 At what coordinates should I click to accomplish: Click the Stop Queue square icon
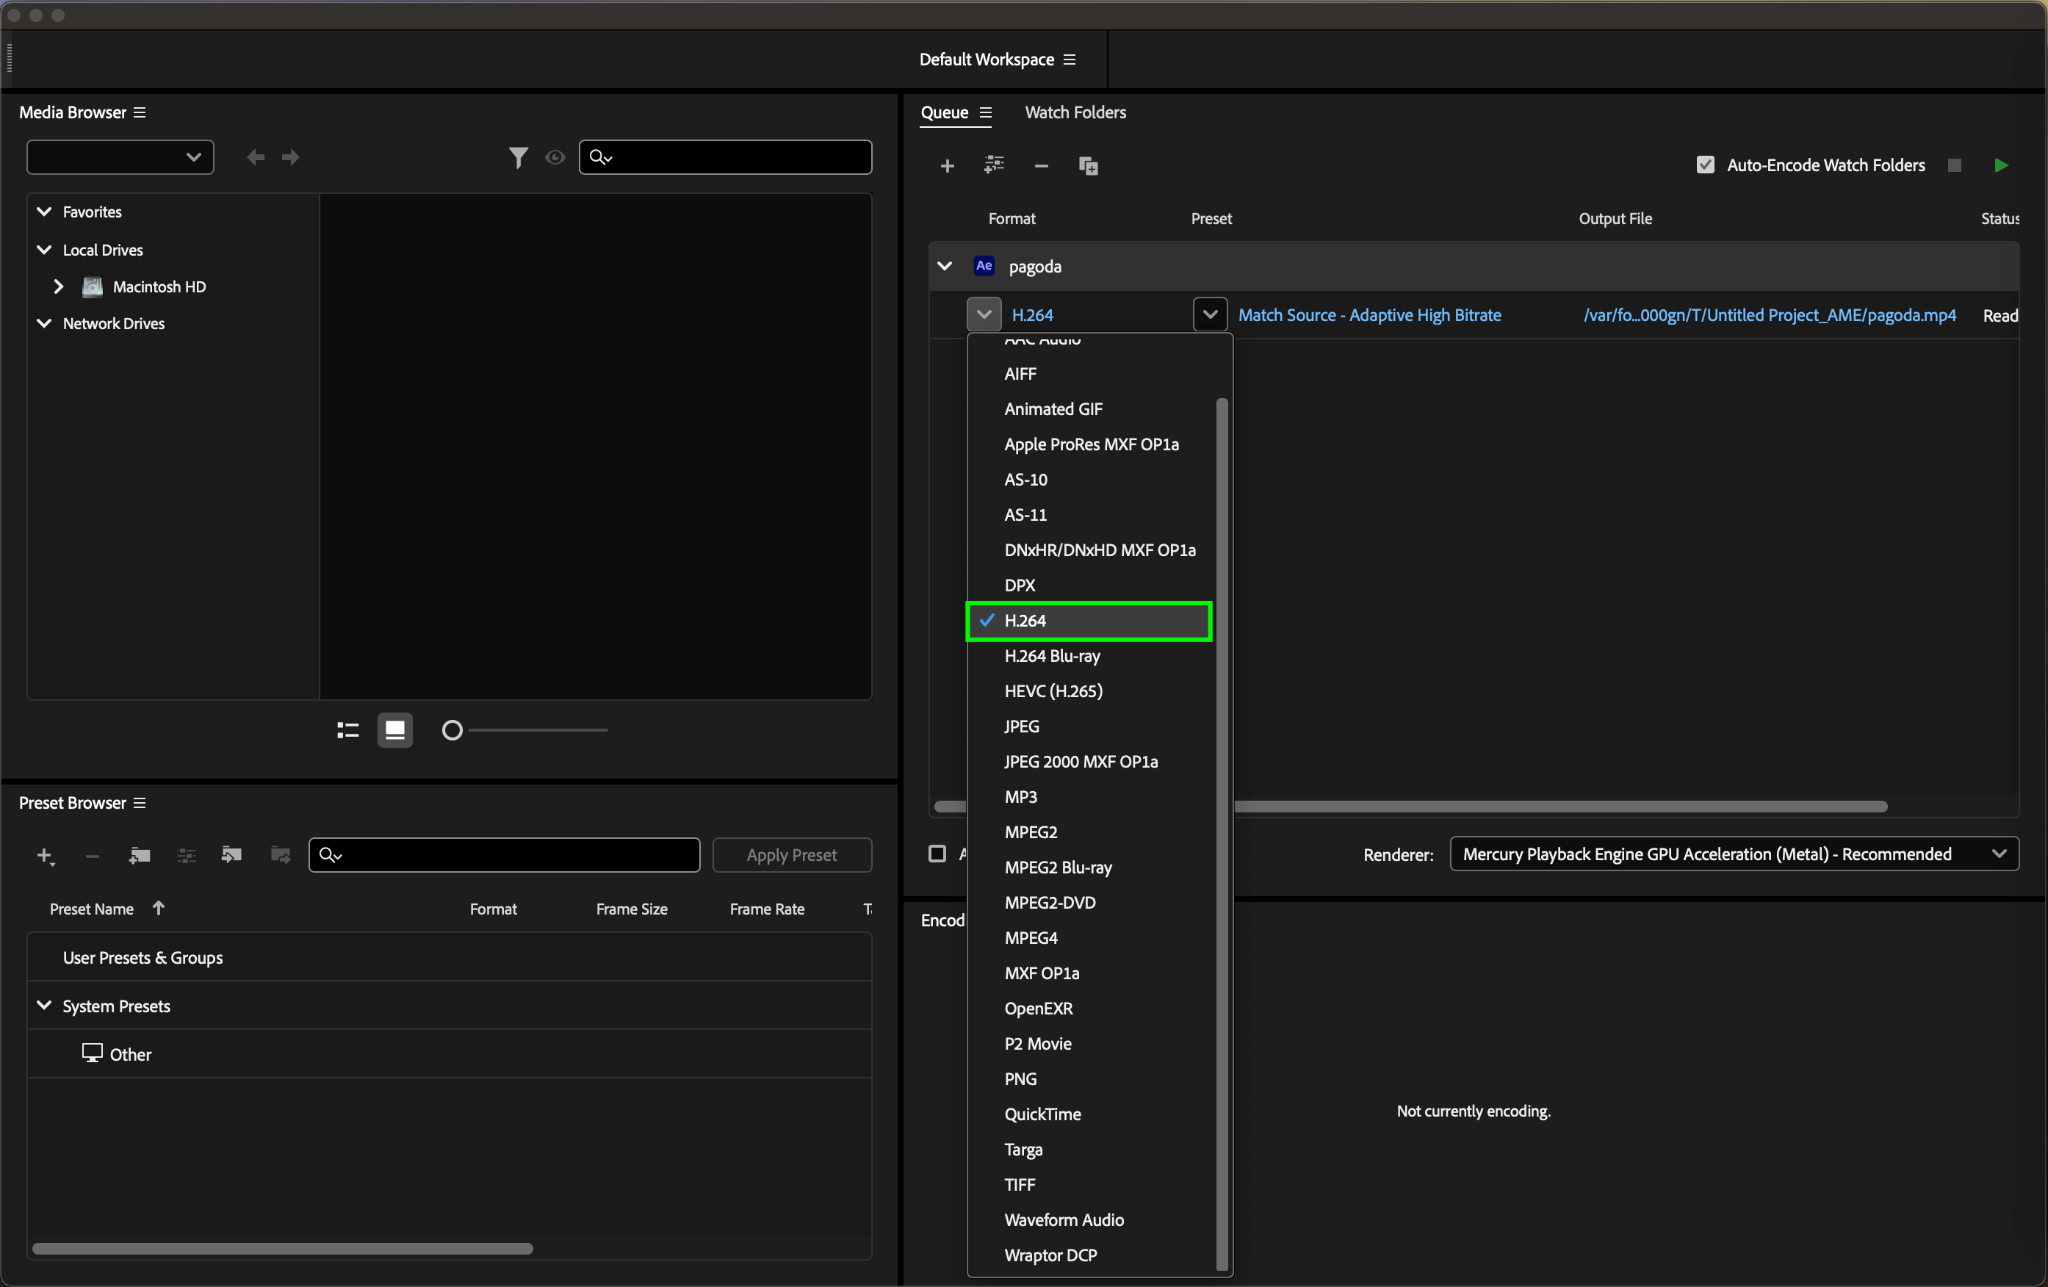point(1954,165)
